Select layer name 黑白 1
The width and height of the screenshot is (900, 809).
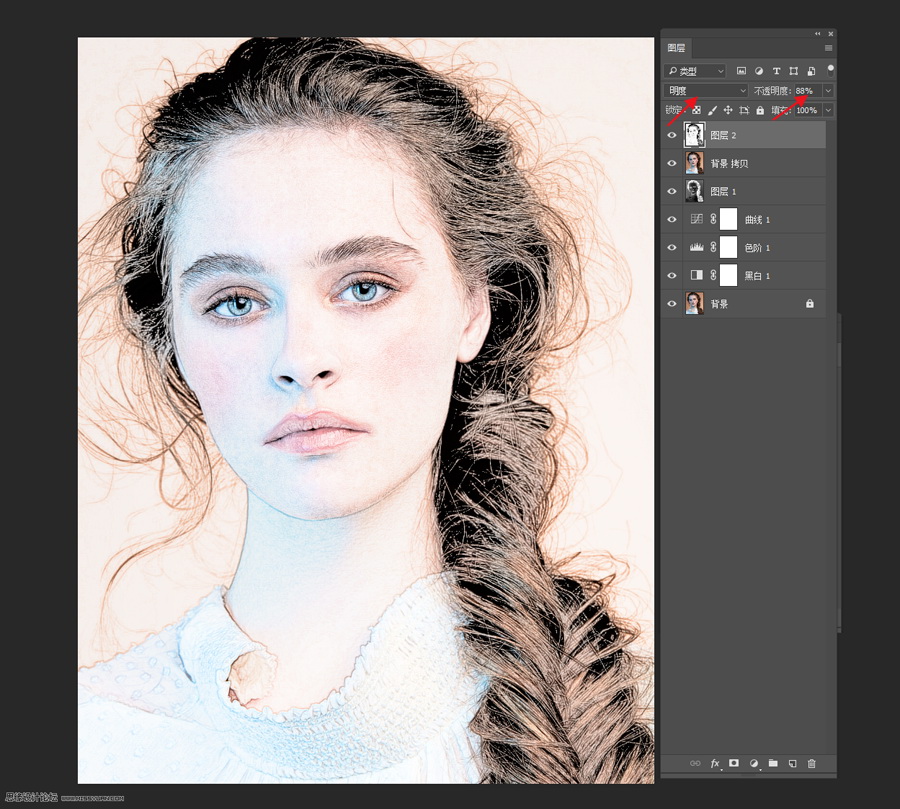coord(757,276)
